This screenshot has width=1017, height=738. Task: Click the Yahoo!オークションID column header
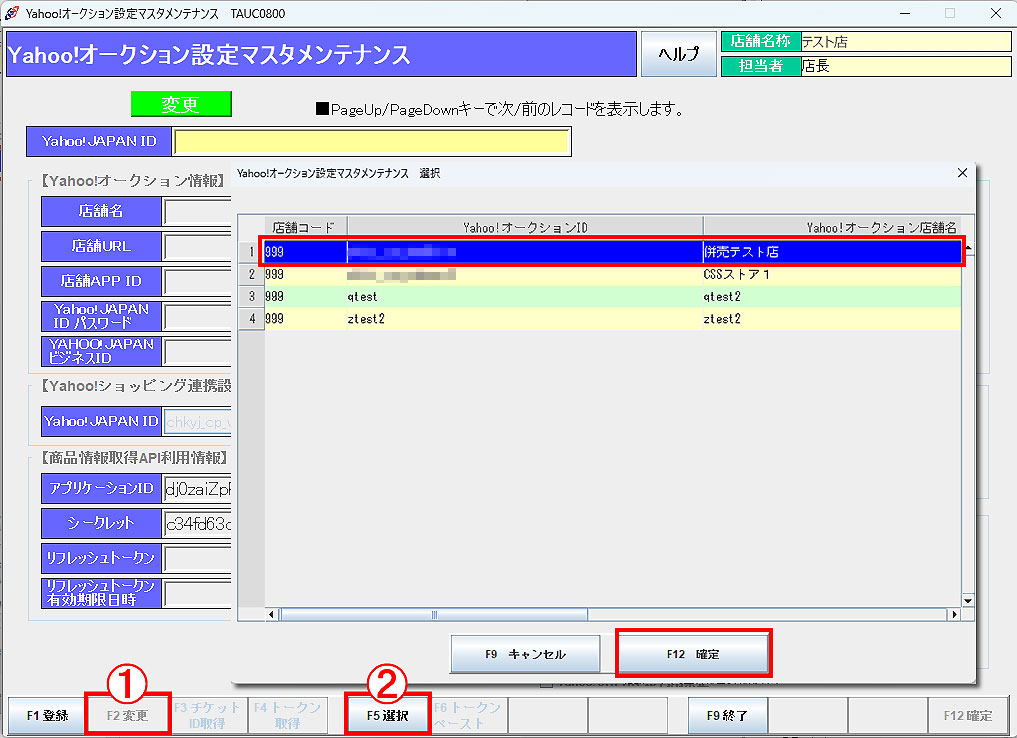[x=525, y=227]
